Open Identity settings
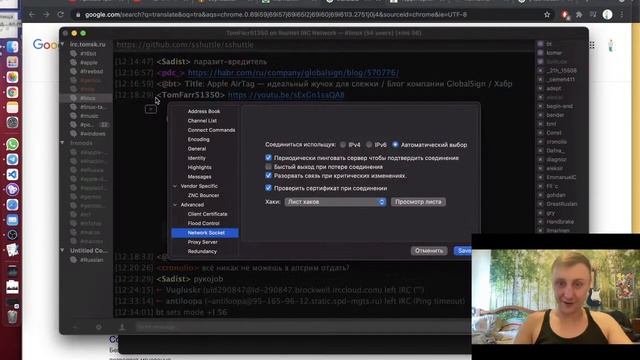The height and width of the screenshot is (360, 640). pos(196,158)
